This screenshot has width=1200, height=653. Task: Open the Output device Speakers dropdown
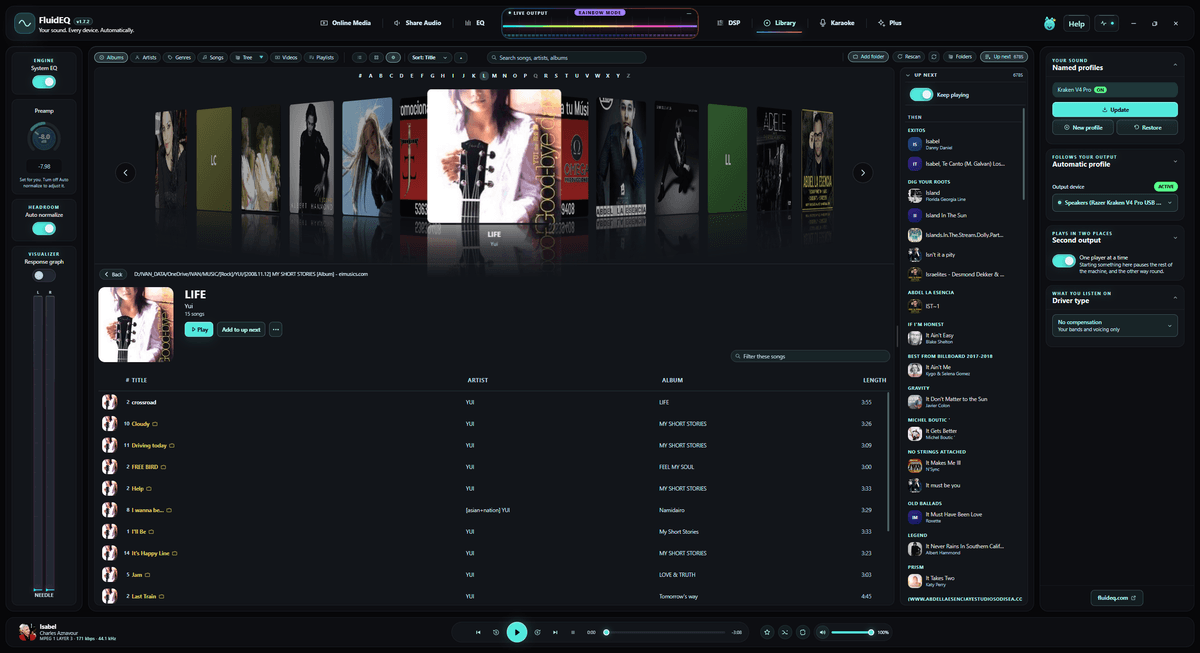[1115, 203]
